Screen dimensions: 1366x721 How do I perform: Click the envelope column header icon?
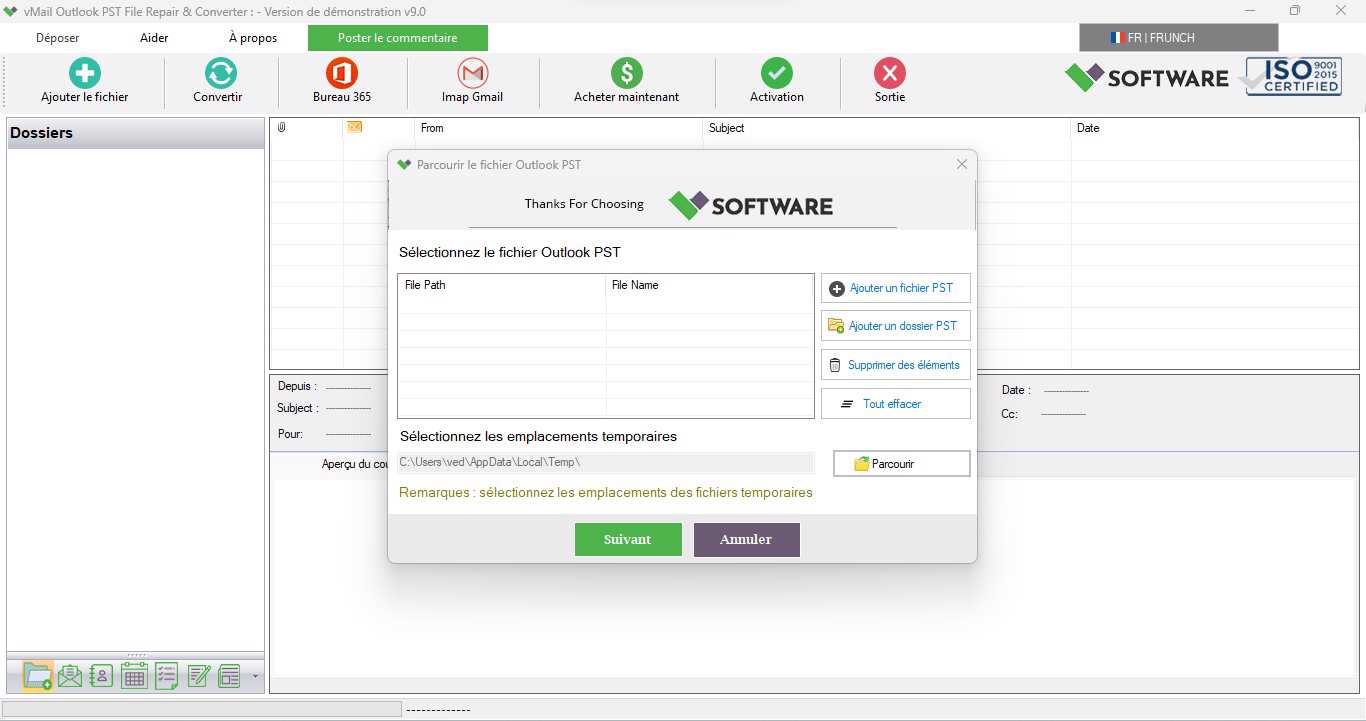(354, 127)
